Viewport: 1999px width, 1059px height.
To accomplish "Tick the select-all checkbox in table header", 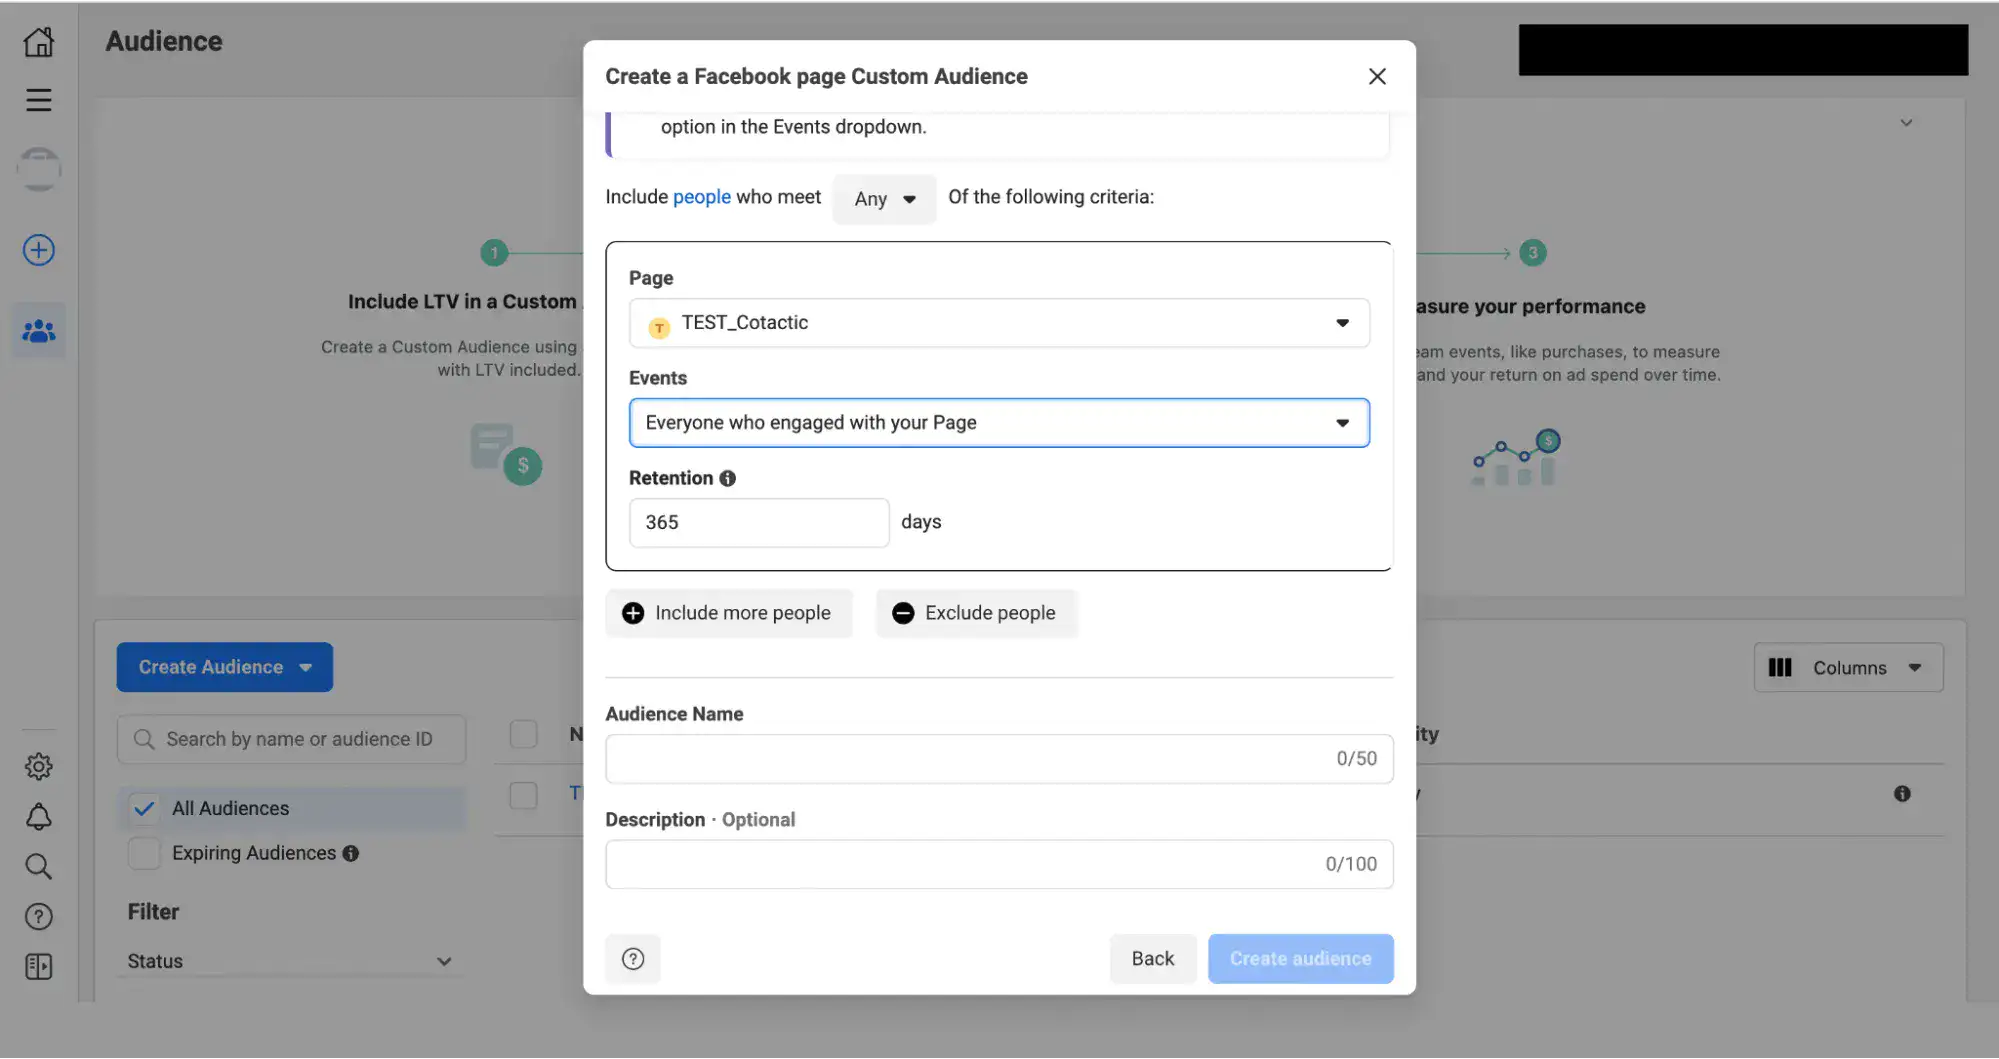I will click(x=523, y=734).
